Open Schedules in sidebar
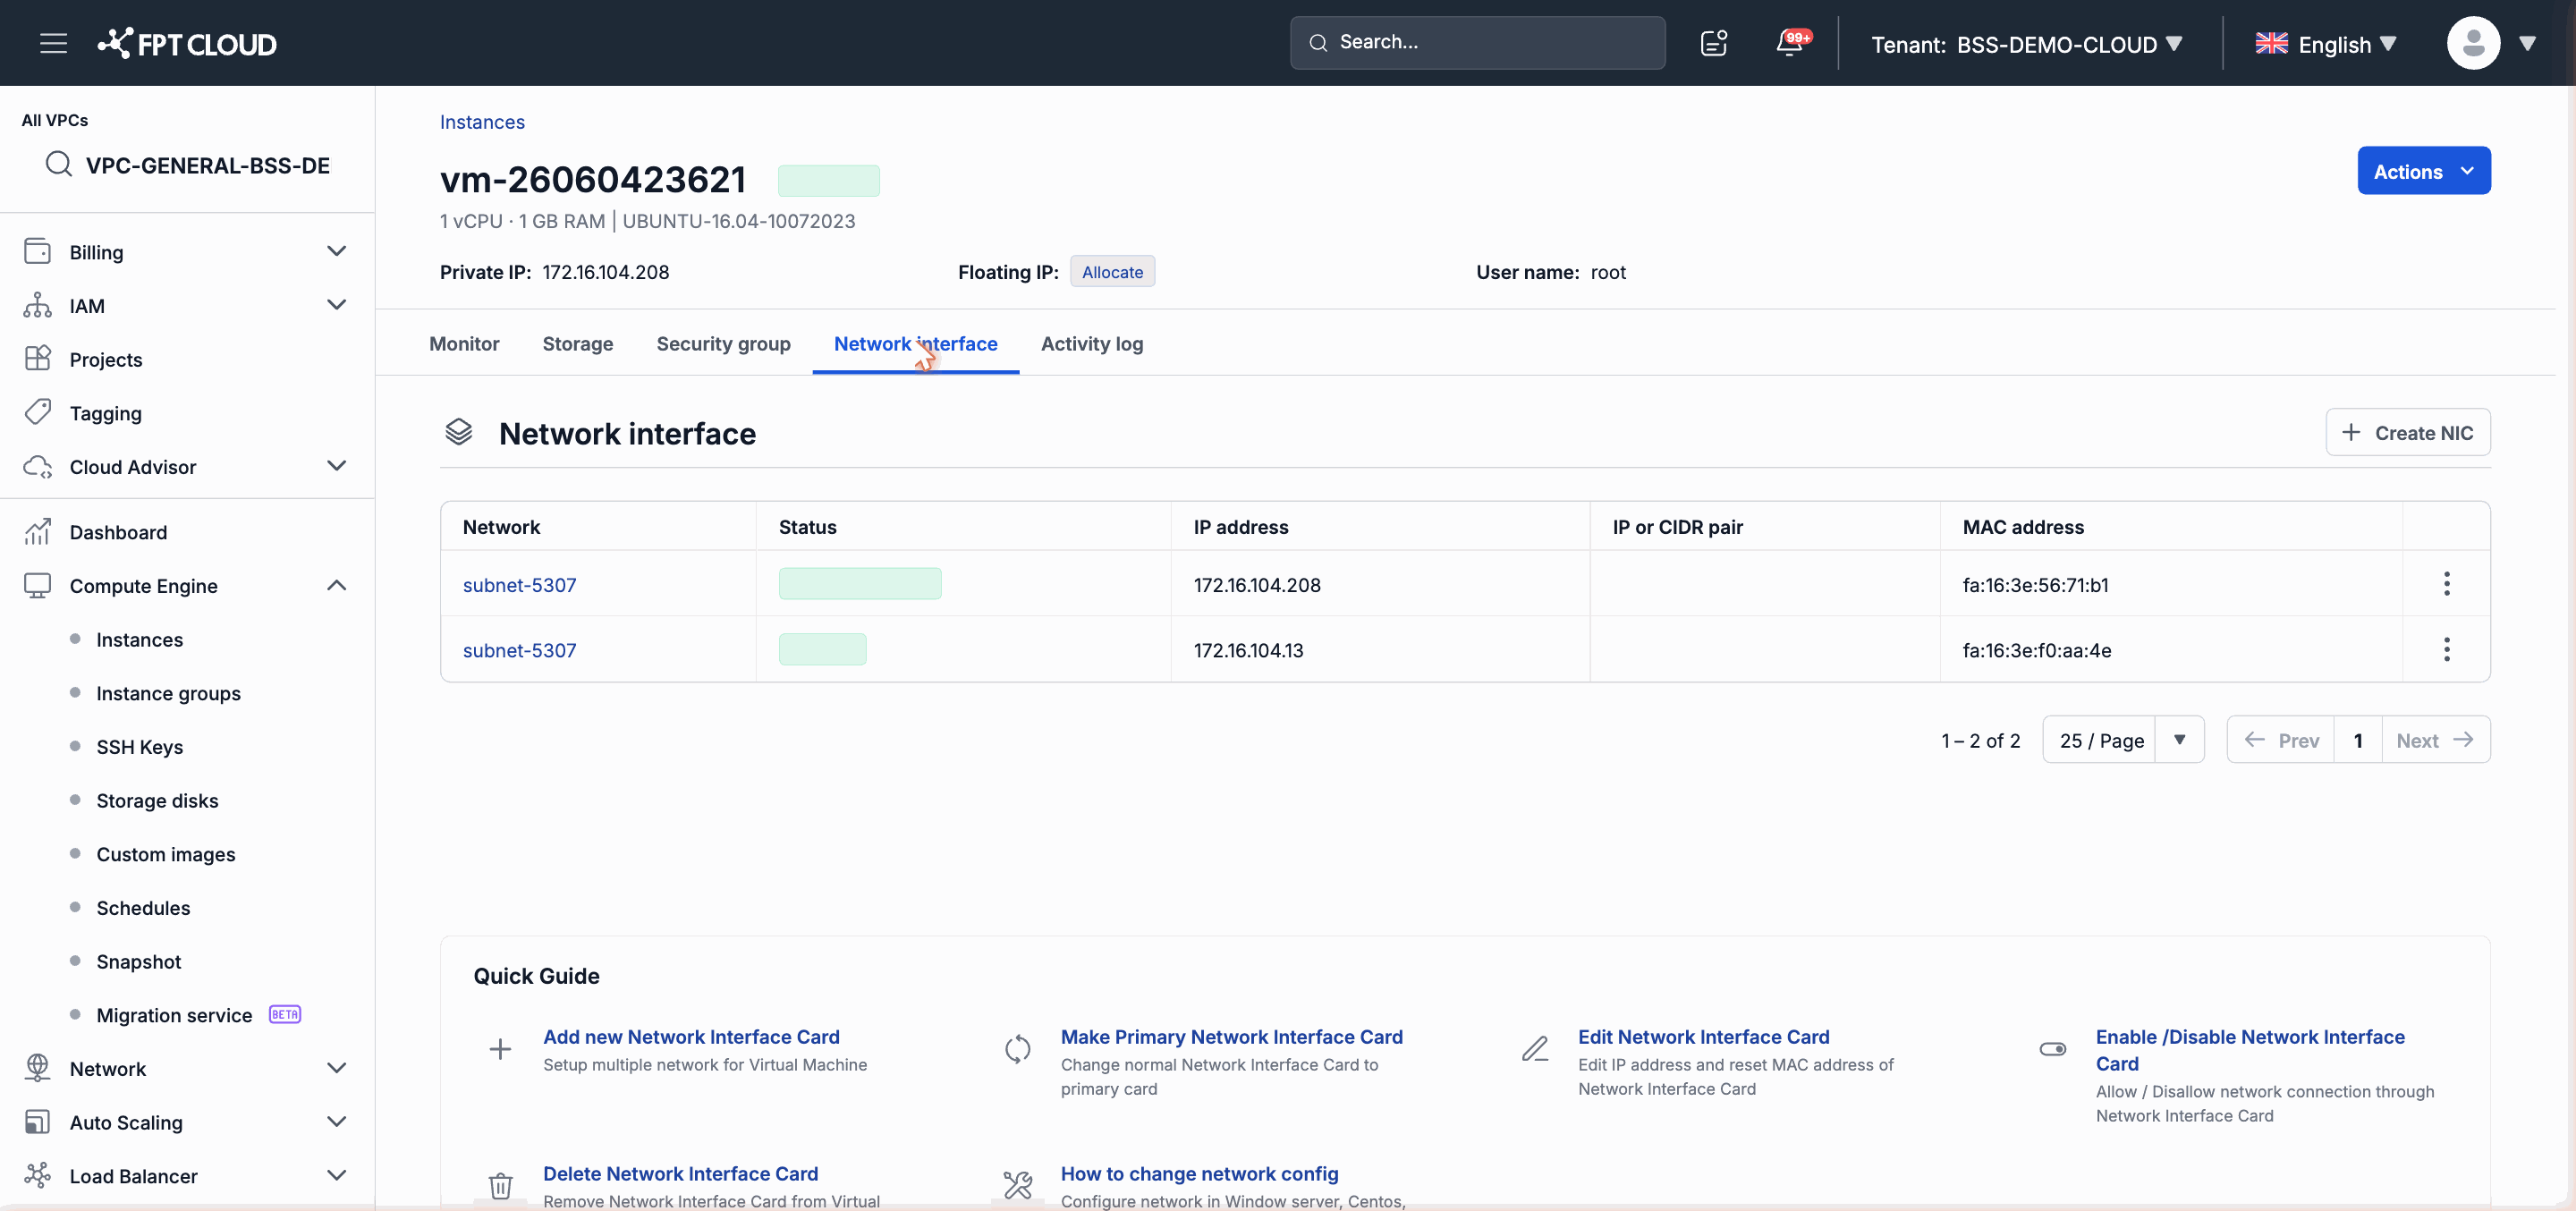Screen dimensions: 2576x1211 [x=143, y=908]
